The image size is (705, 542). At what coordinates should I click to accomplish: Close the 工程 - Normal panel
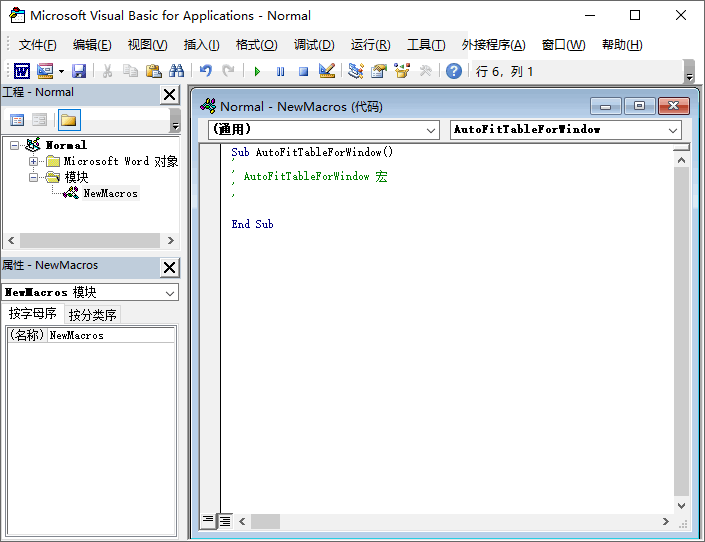click(x=170, y=94)
